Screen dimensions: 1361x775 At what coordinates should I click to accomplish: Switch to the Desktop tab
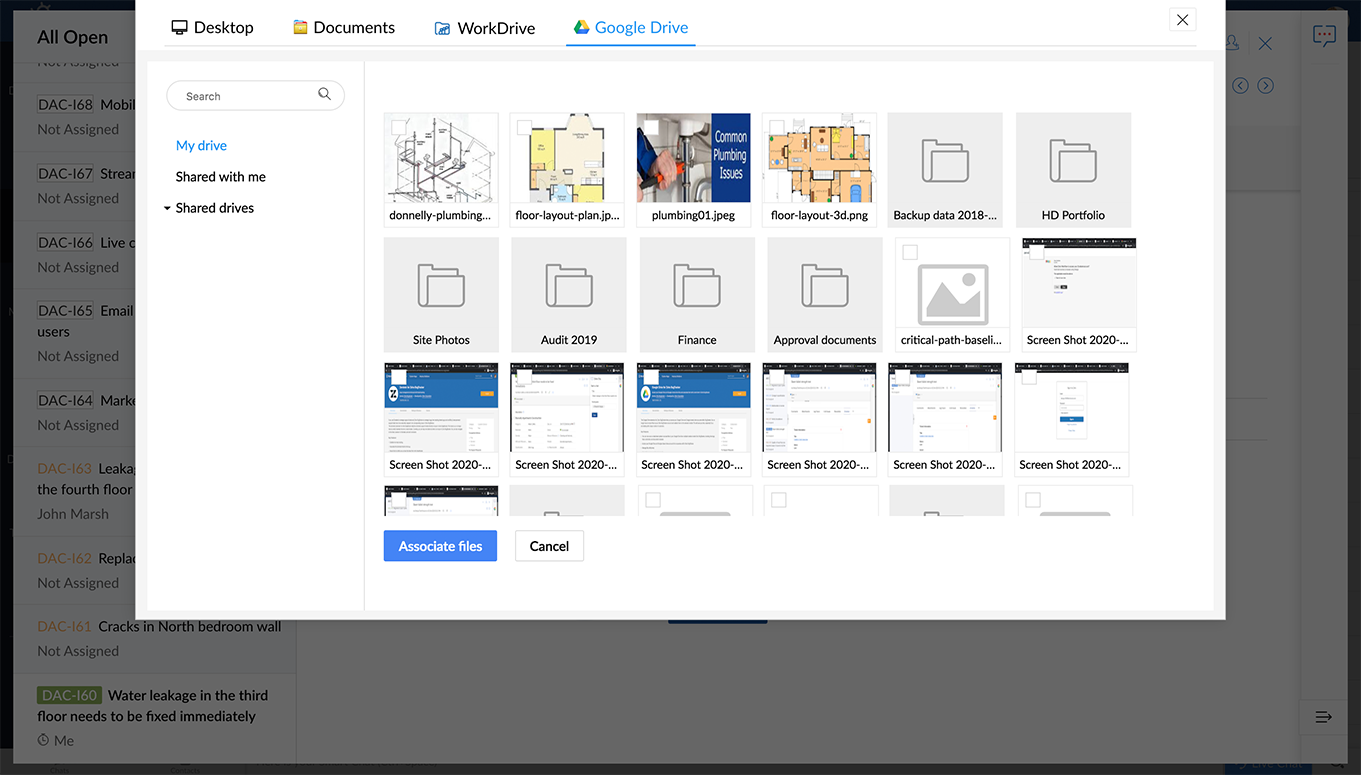(x=212, y=28)
